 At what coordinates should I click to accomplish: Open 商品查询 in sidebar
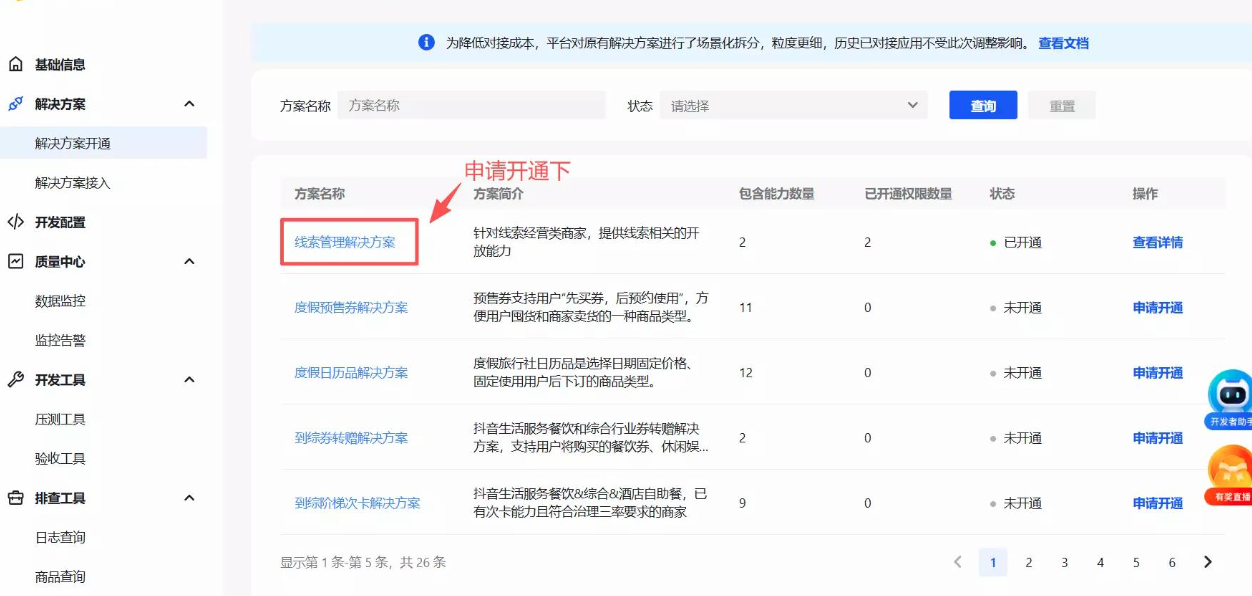[60, 576]
